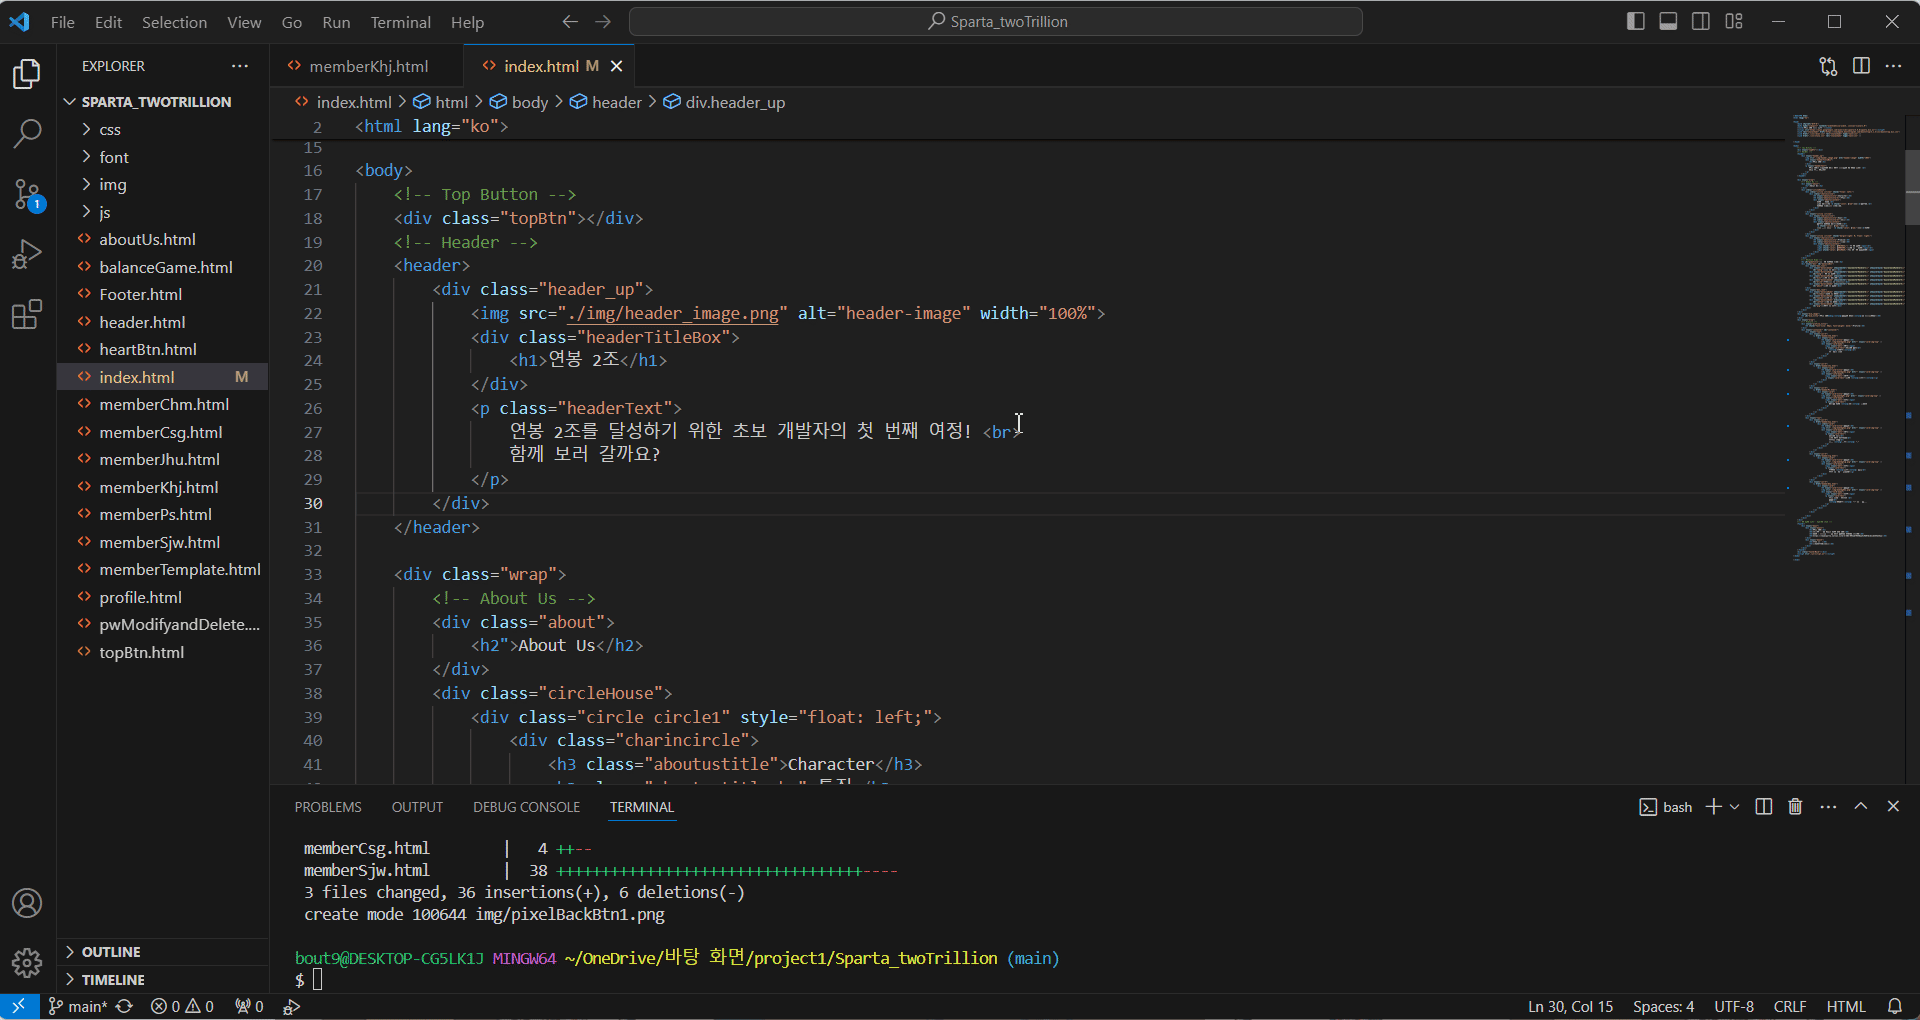Switch to the PROBLEMS panel tab
This screenshot has width=1920, height=1020.
point(328,807)
